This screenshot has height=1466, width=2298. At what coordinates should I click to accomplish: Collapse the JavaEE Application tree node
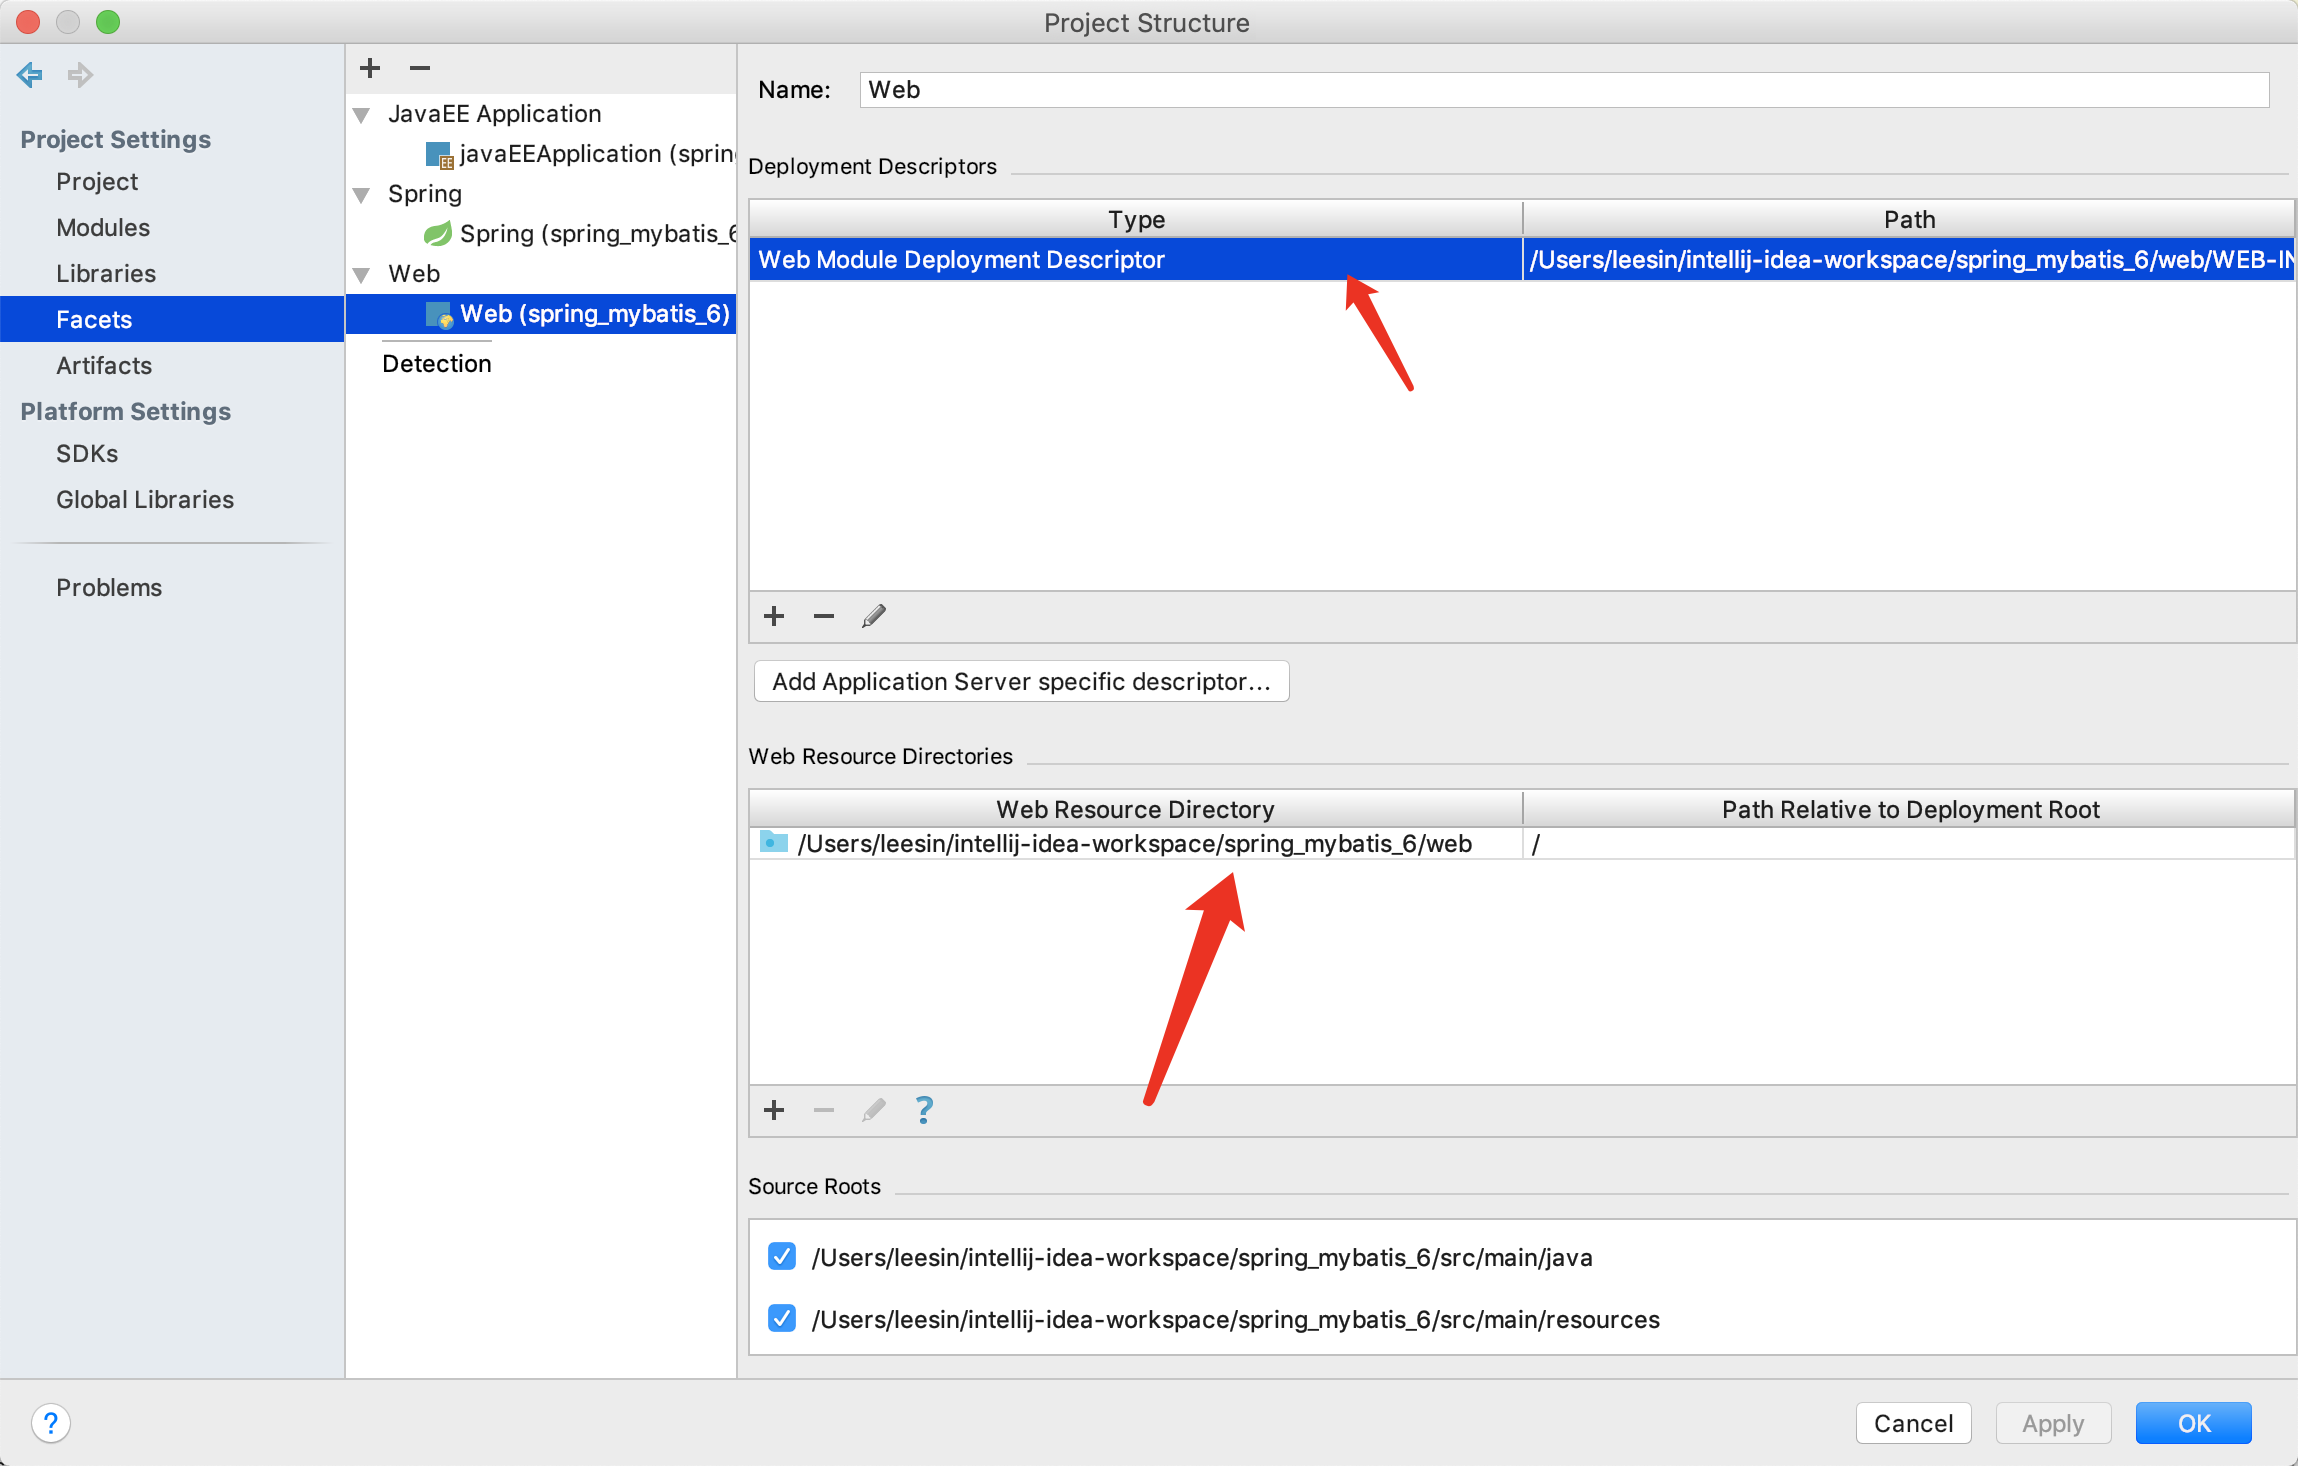(362, 115)
